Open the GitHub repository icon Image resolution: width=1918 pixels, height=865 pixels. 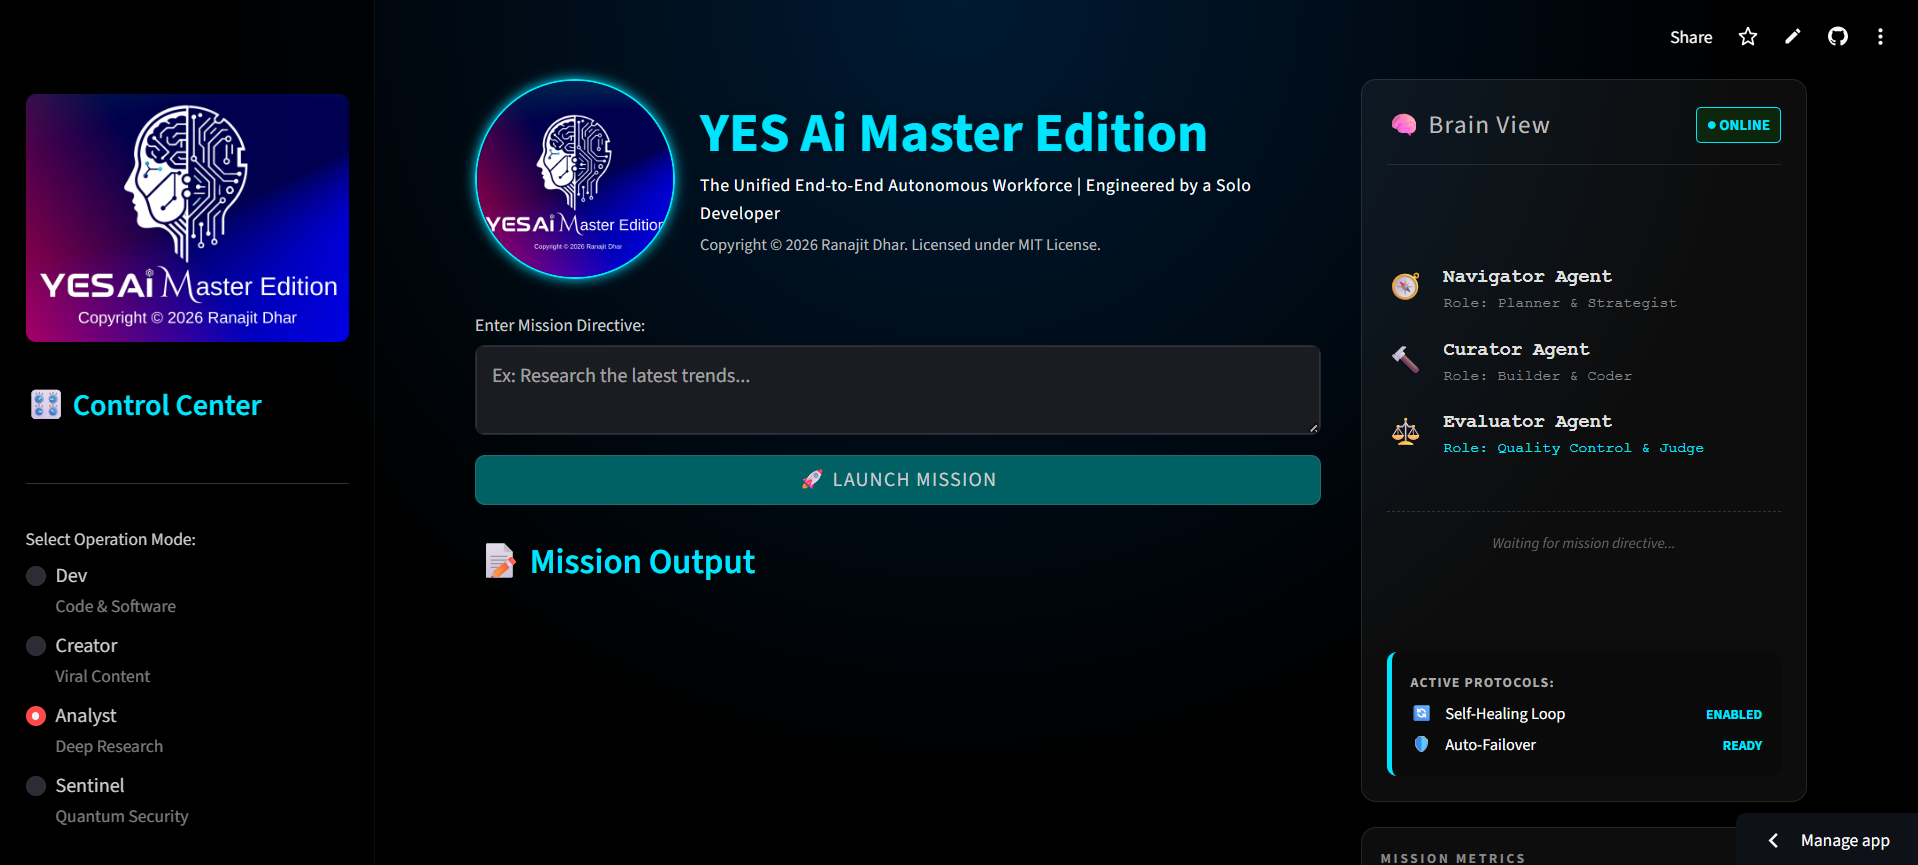pos(1838,37)
